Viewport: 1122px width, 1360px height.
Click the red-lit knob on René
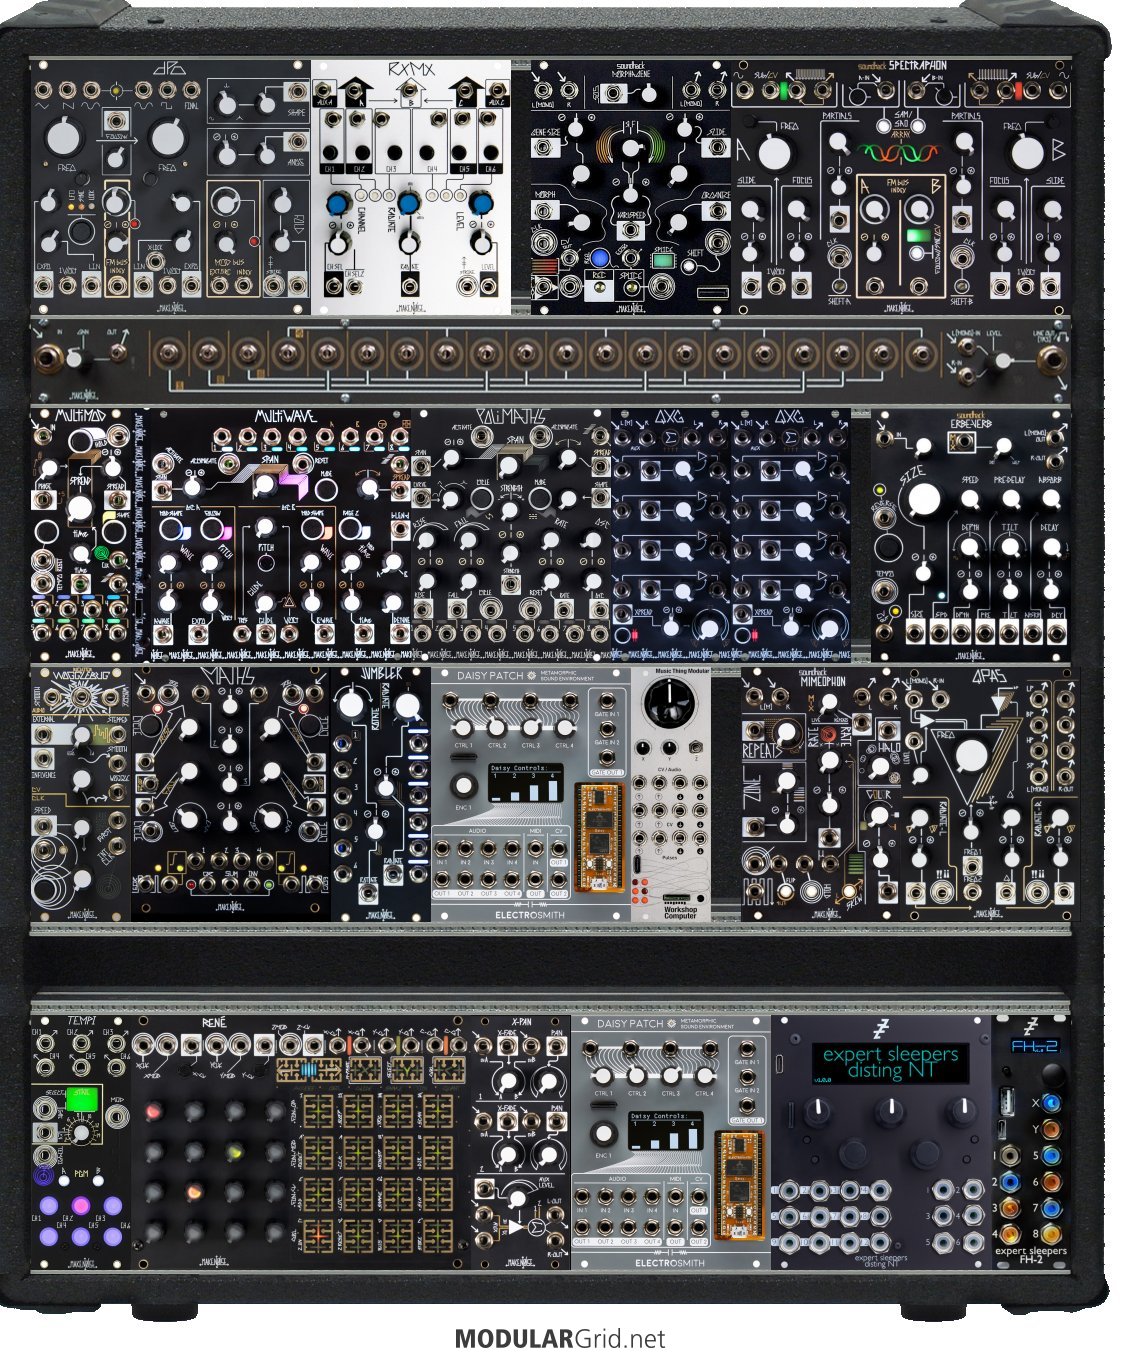(153, 1111)
